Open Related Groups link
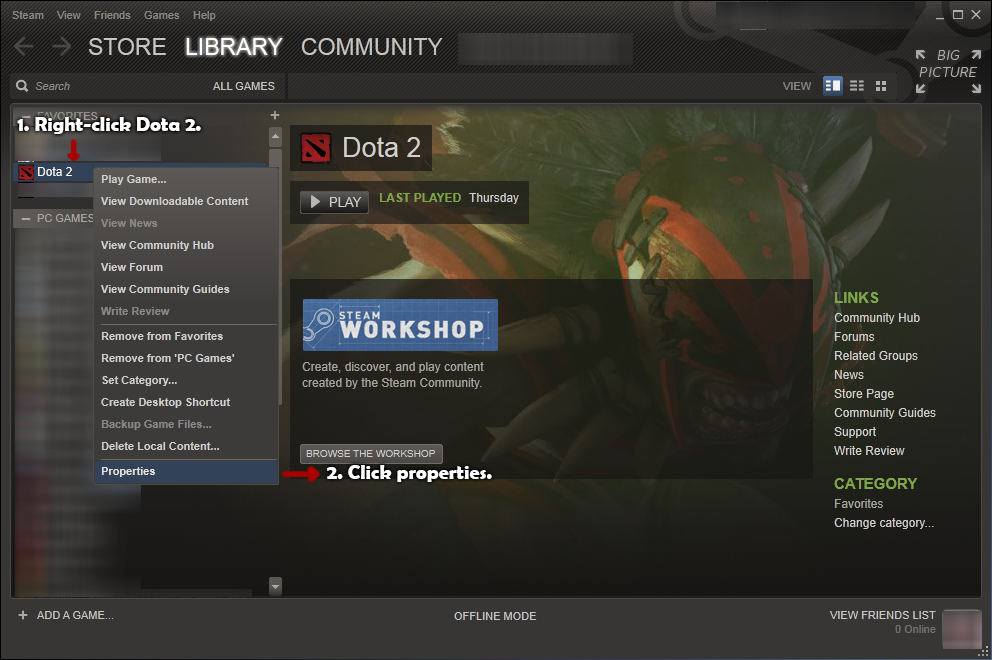Image resolution: width=992 pixels, height=660 pixels. coord(876,356)
